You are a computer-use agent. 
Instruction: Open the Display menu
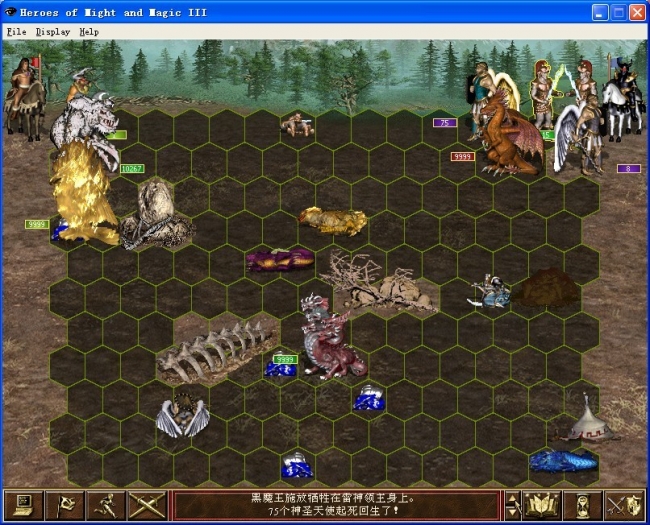click(53, 32)
